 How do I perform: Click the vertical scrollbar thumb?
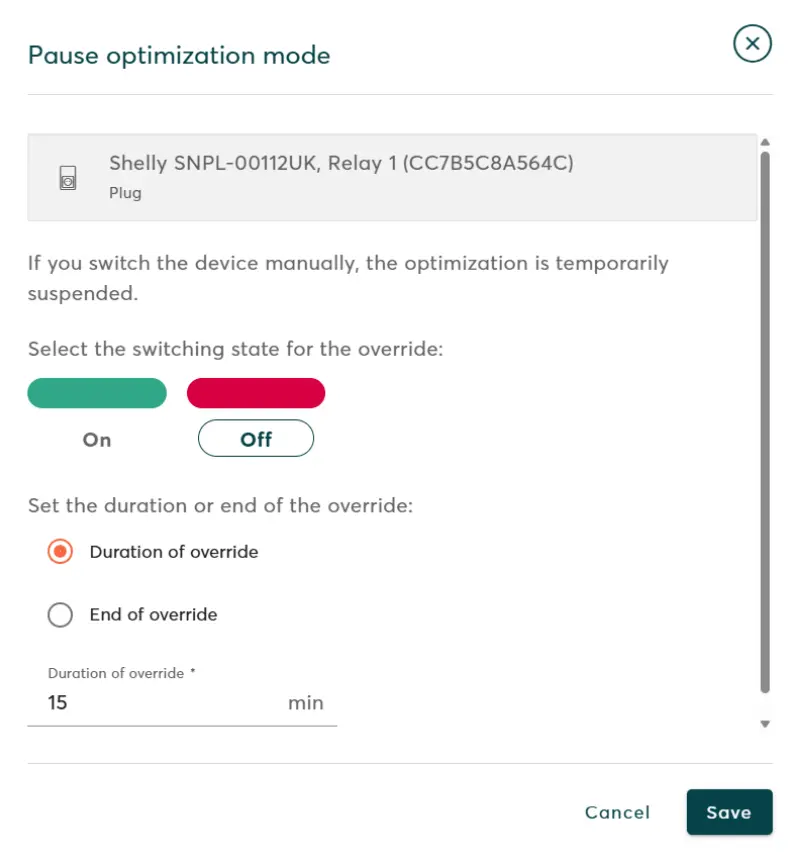765,420
